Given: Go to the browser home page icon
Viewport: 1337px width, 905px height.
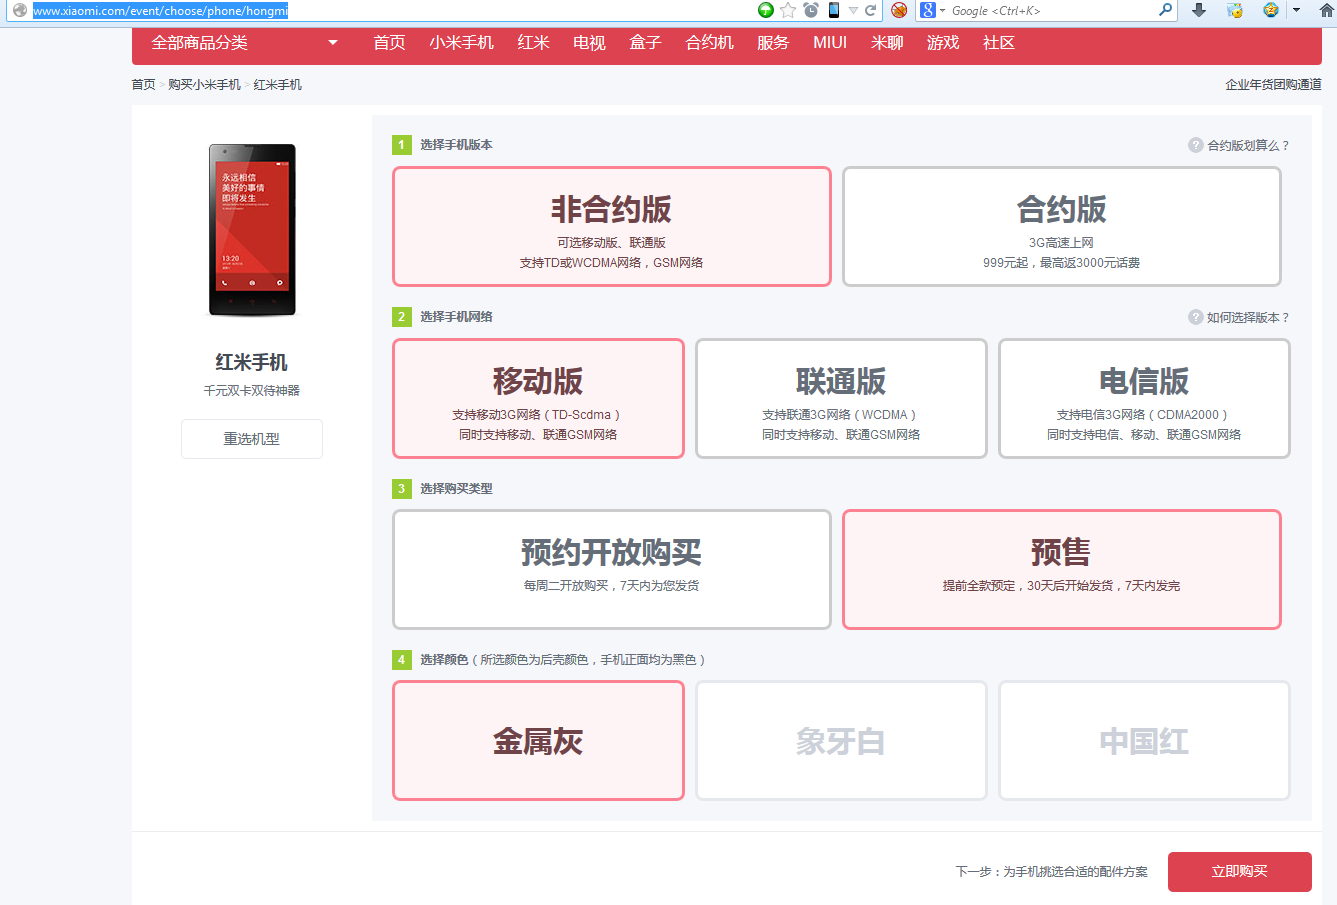Looking at the screenshot, I should click(x=1327, y=10).
